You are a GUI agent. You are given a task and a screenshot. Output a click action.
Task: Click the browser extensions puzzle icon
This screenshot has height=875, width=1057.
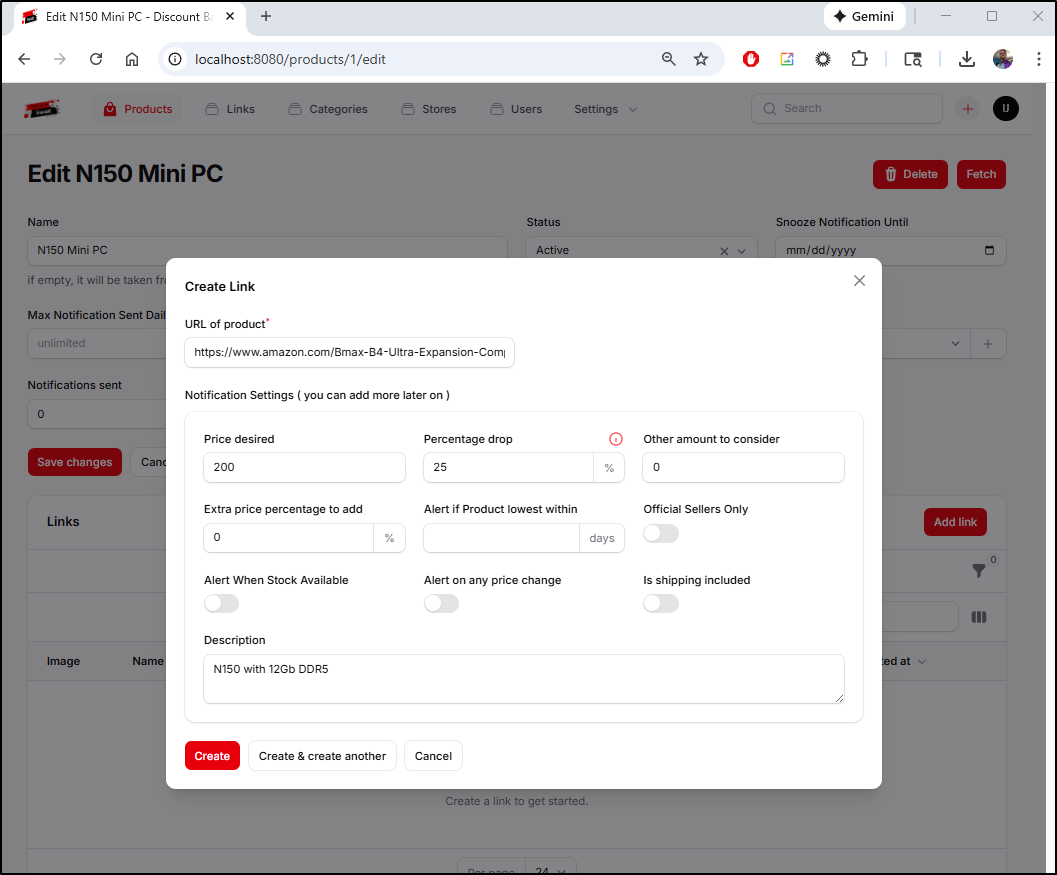tap(859, 59)
